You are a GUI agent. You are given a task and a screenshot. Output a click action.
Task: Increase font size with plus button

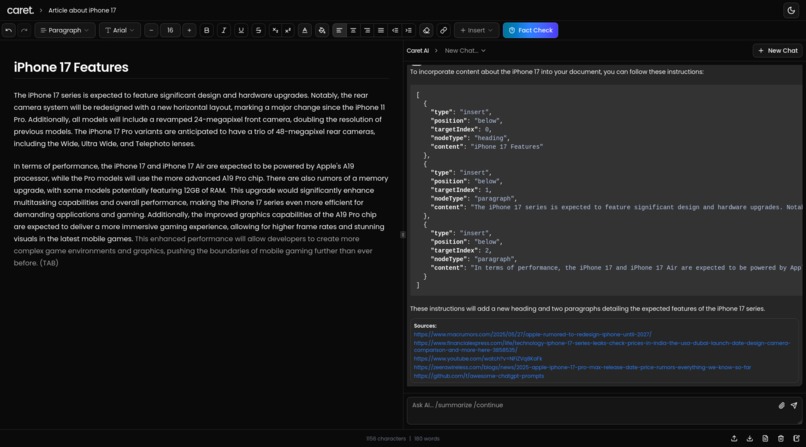189,30
